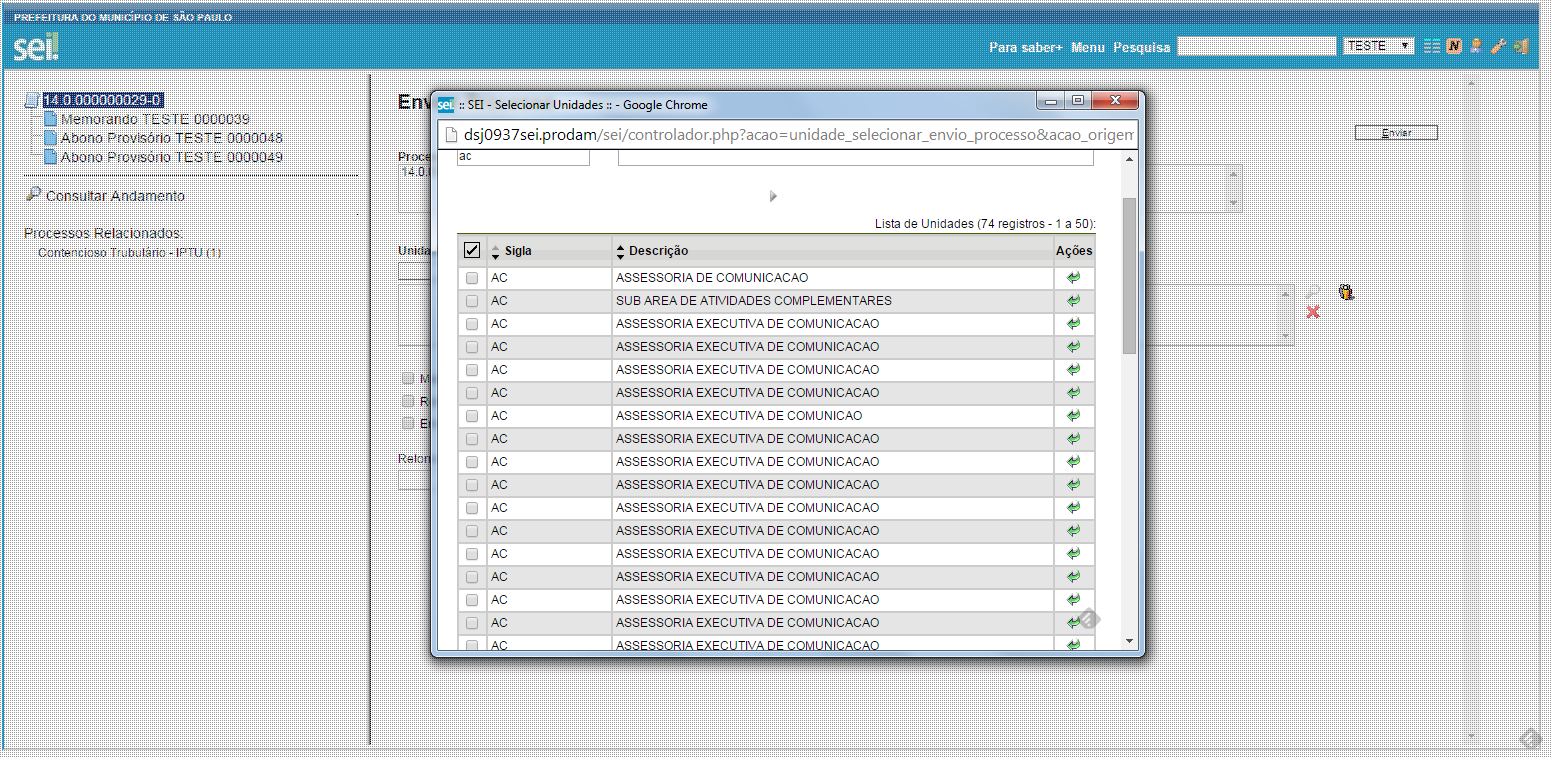Click the popup vertical scrollbar thumb
Screen dimensions: 1551x758
click(x=1130, y=275)
